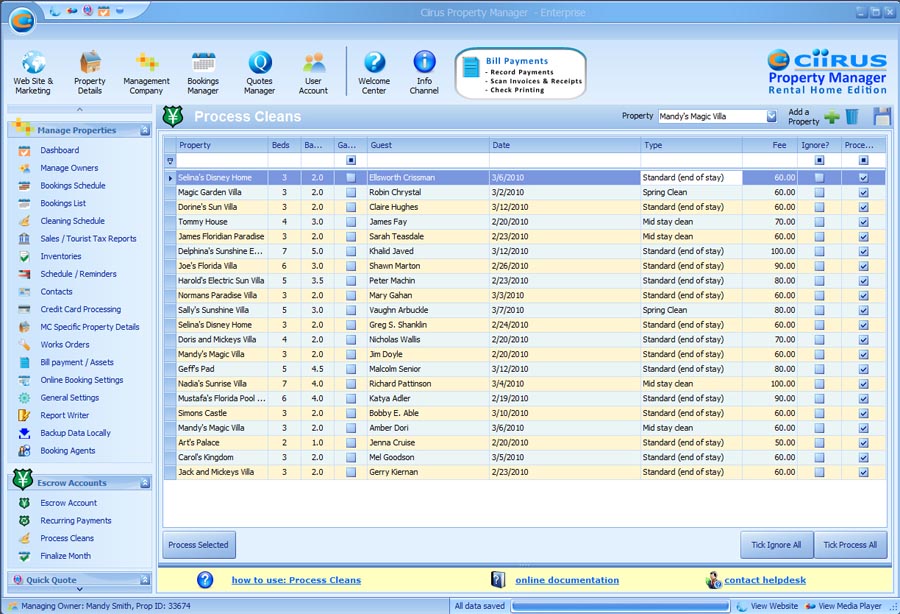
Task: Click the Bill Payments banner
Action: pos(521,73)
